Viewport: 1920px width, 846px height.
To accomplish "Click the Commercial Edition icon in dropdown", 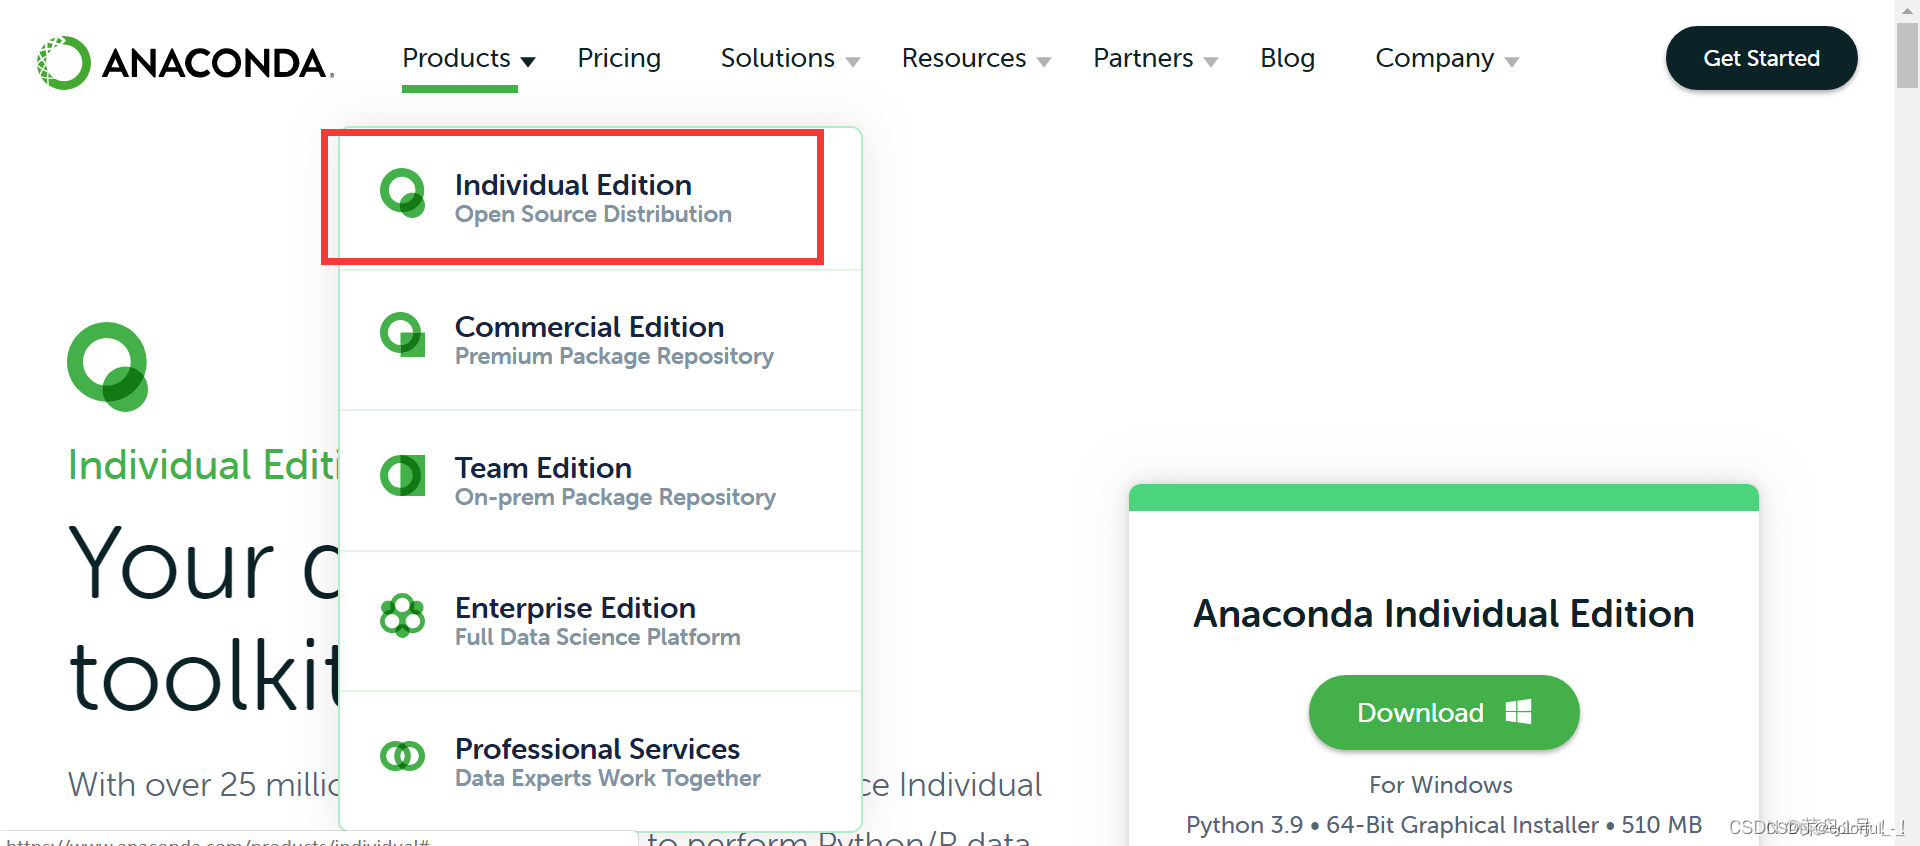I will pyautogui.click(x=403, y=334).
